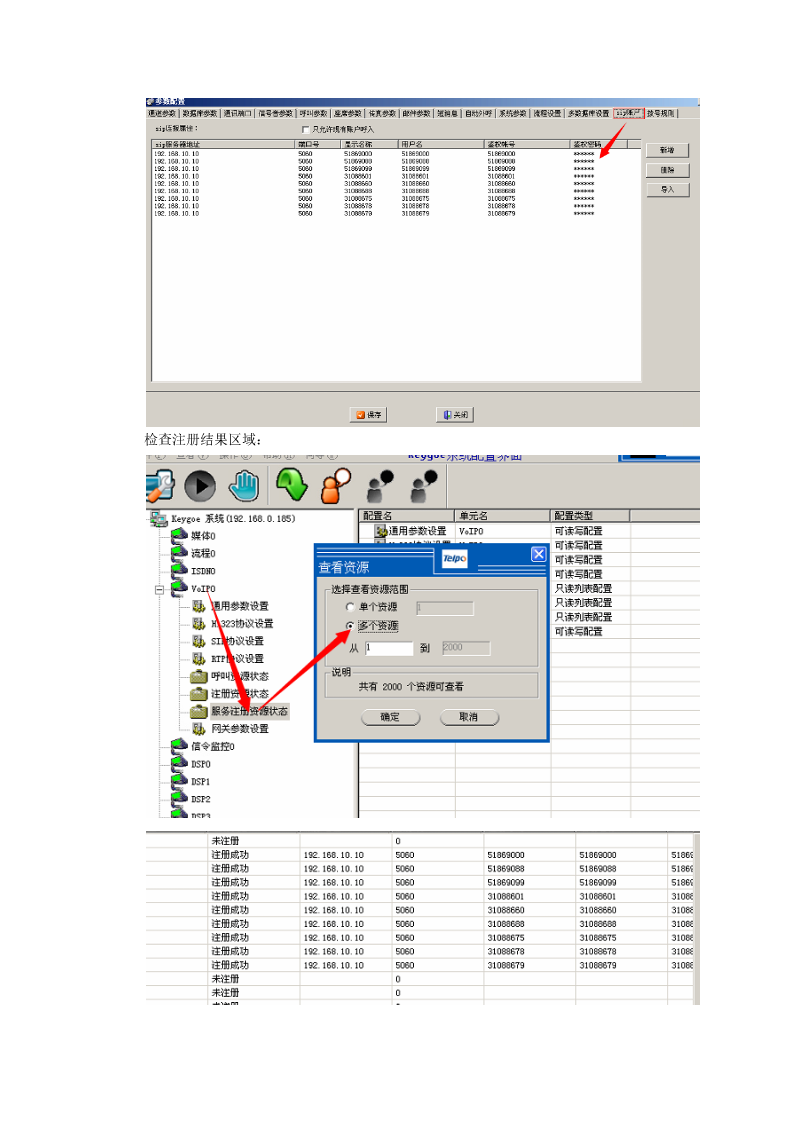
Task: Collapse the VoIP0 tree node
Action: 160,590
